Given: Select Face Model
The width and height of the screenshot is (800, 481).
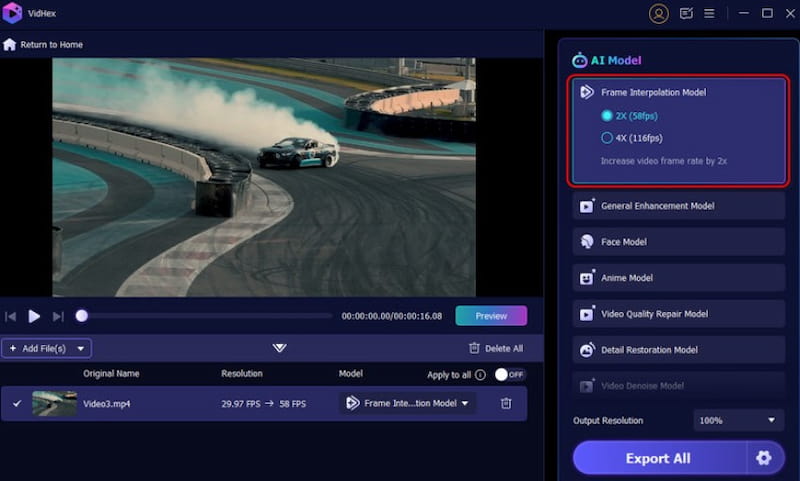Looking at the screenshot, I should pos(679,242).
